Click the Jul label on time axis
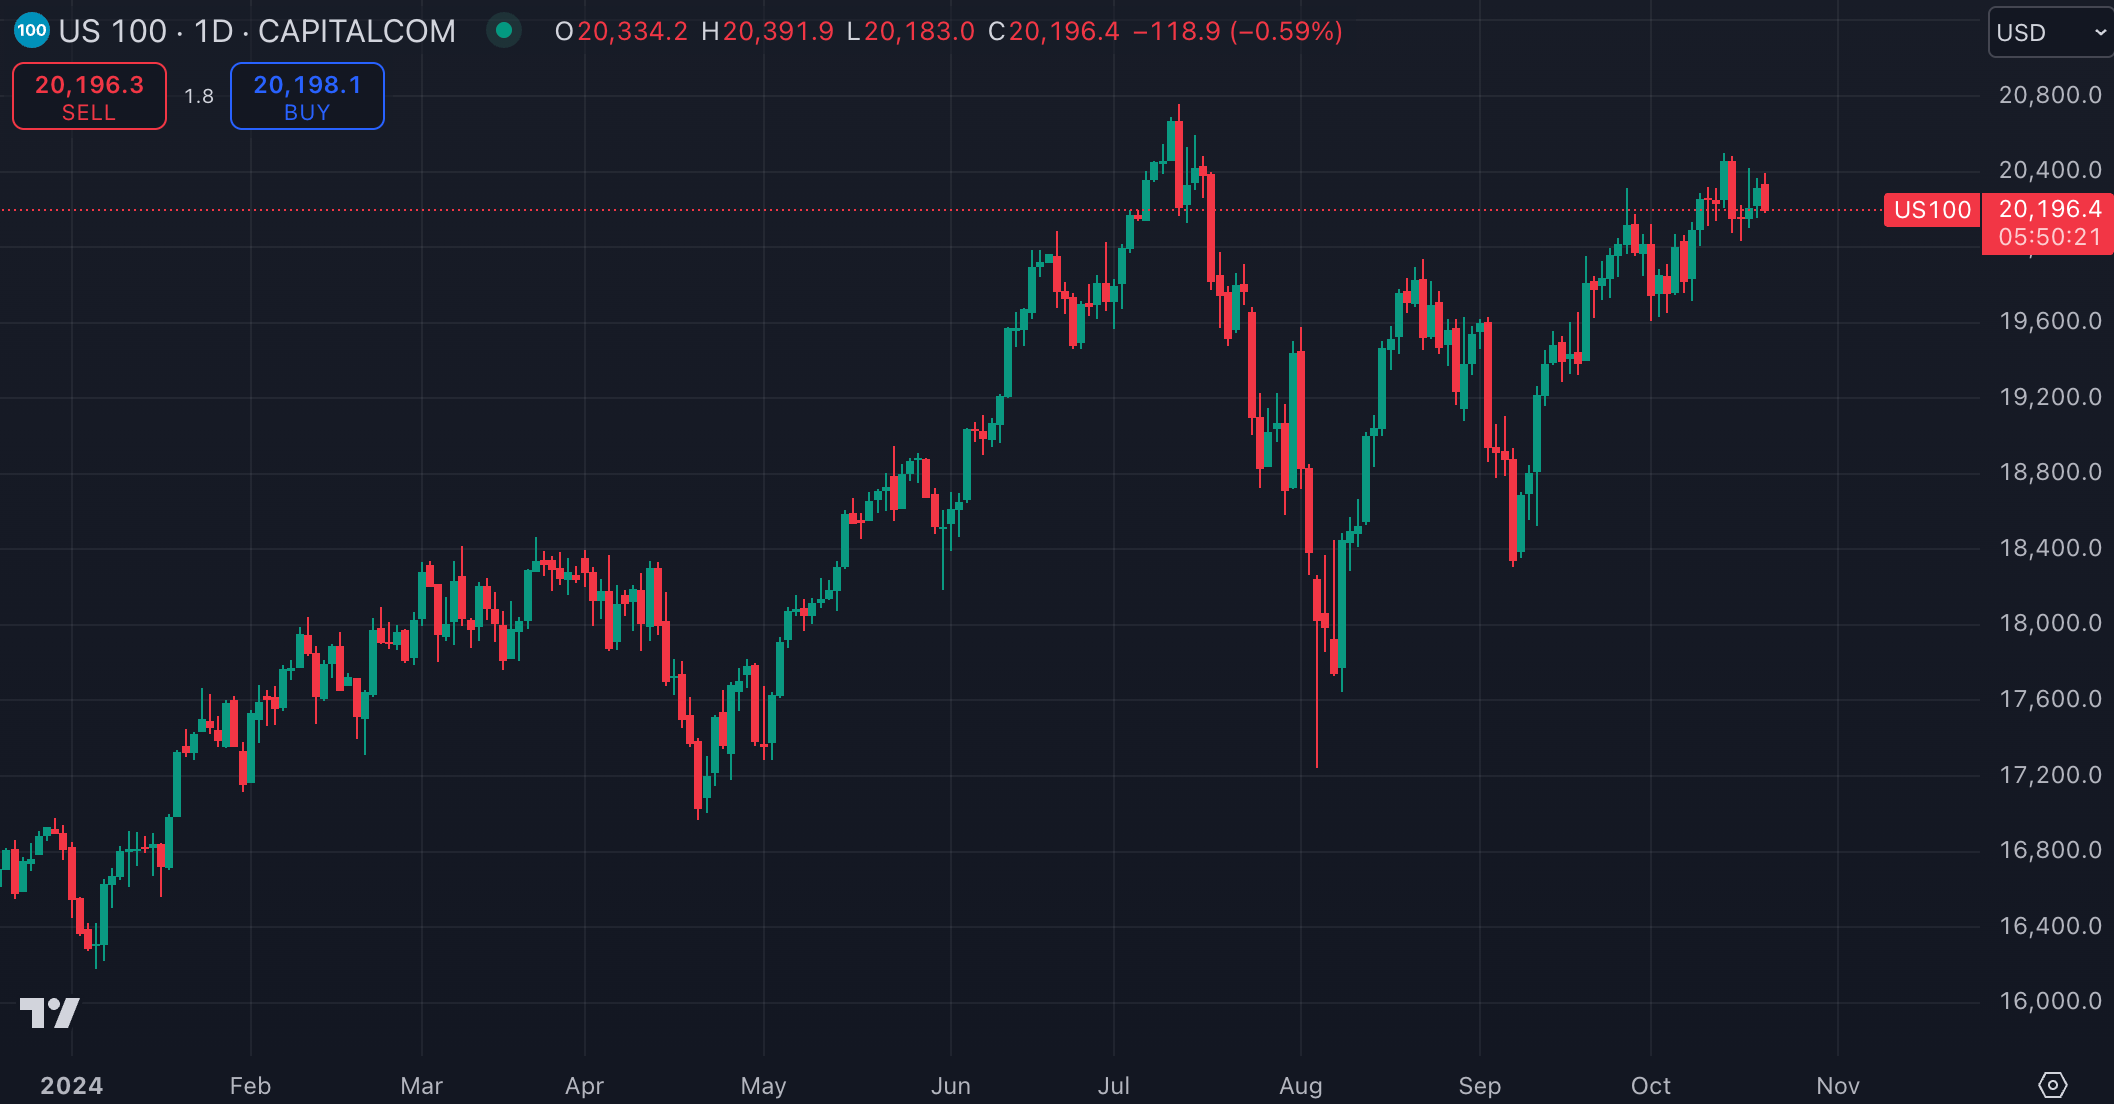The image size is (2114, 1104). [1114, 1086]
